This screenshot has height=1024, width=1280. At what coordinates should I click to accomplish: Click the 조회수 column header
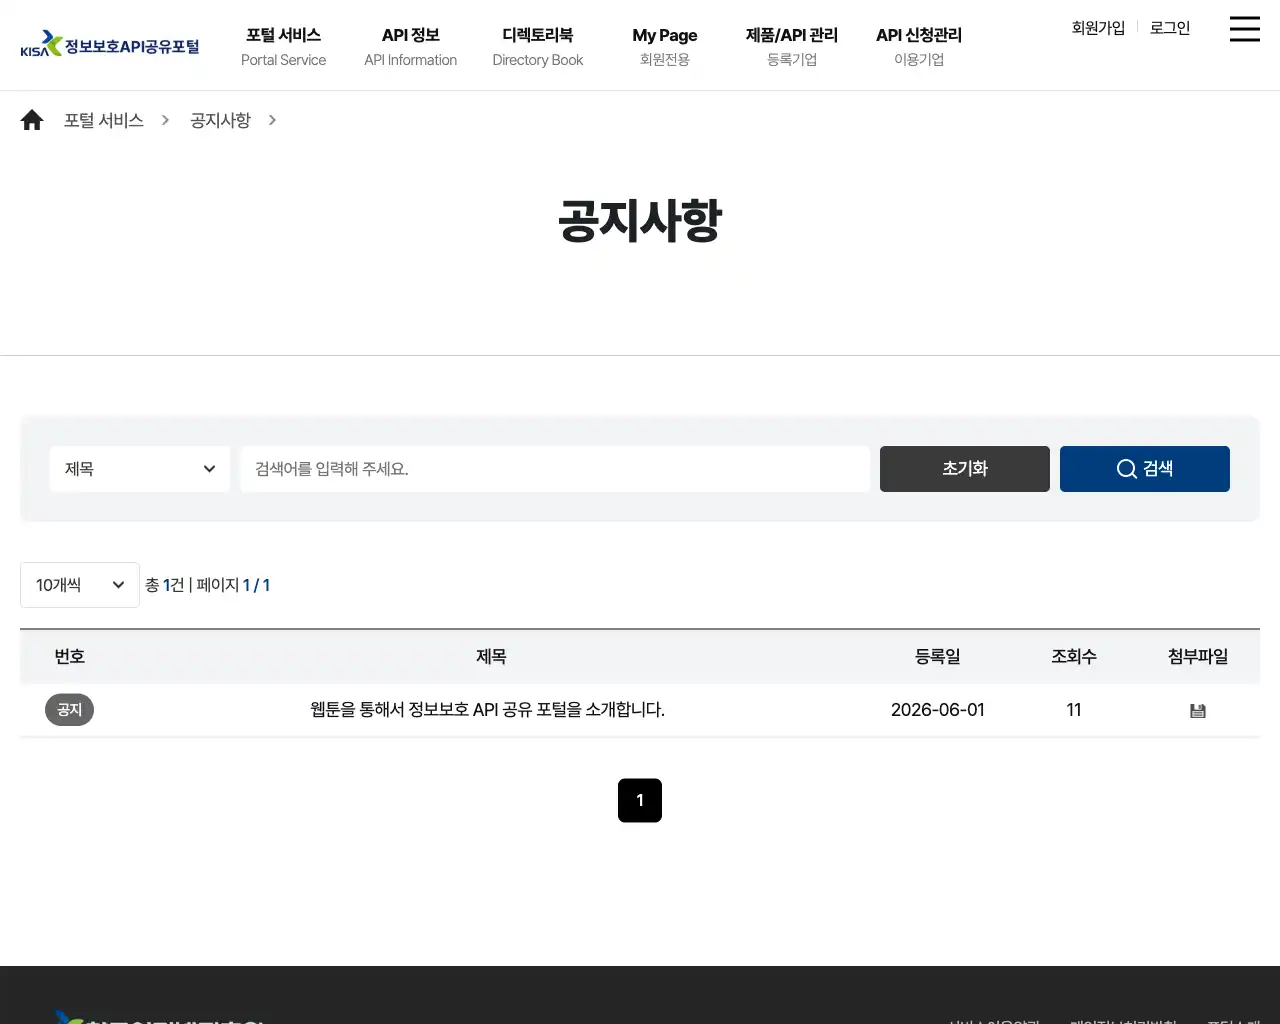pos(1074,657)
